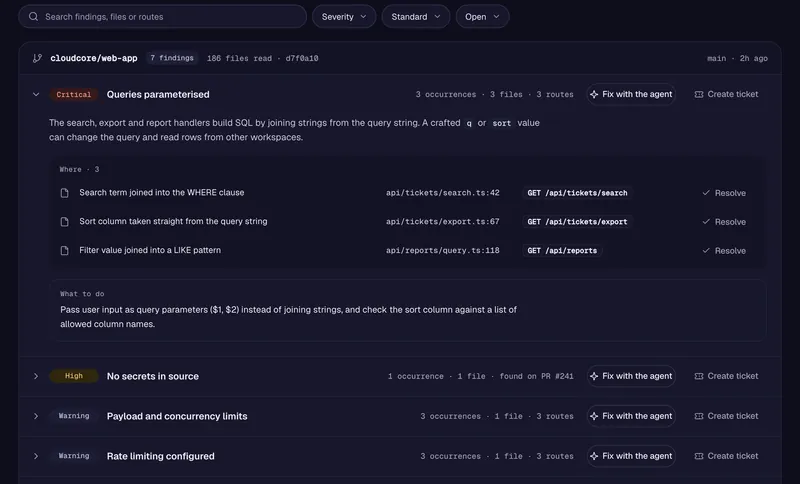Open file path api/tickets/export.ts:67

pos(443,221)
